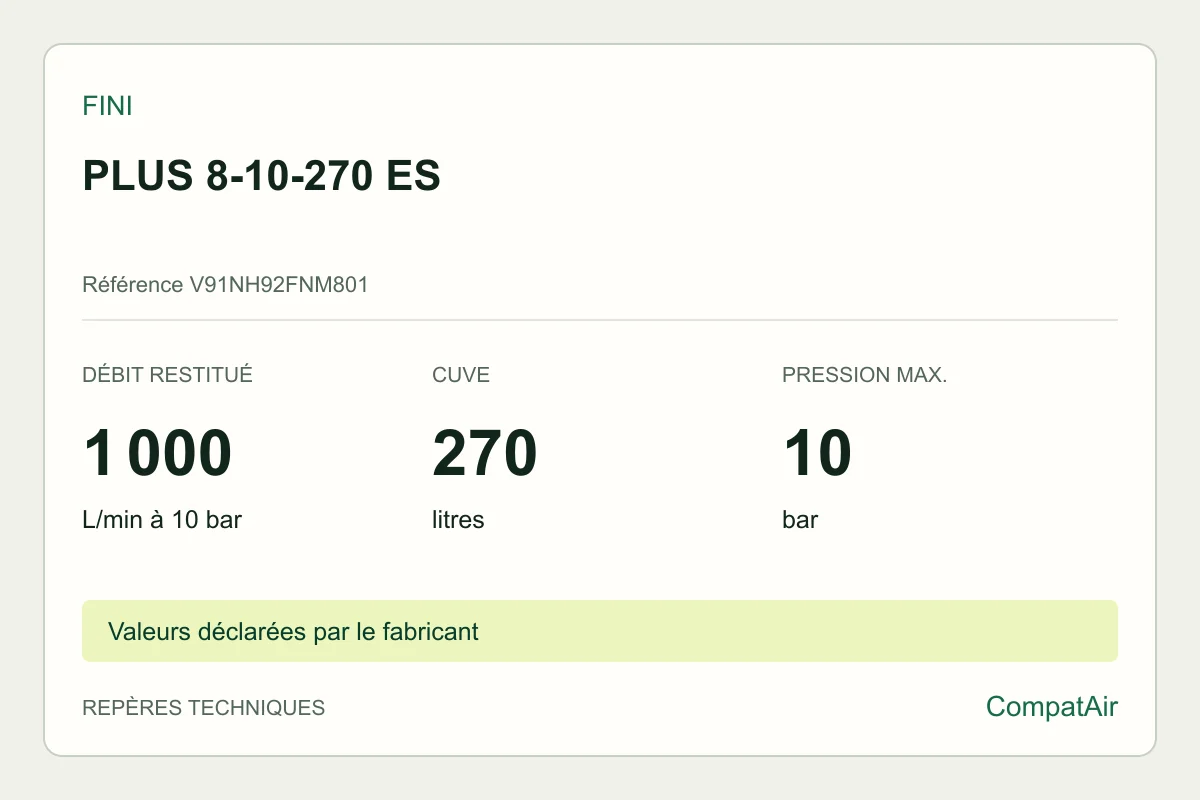1200x800 pixels.
Task: Click the REPÈRES TECHNIQUES footer label
Action: point(203,708)
